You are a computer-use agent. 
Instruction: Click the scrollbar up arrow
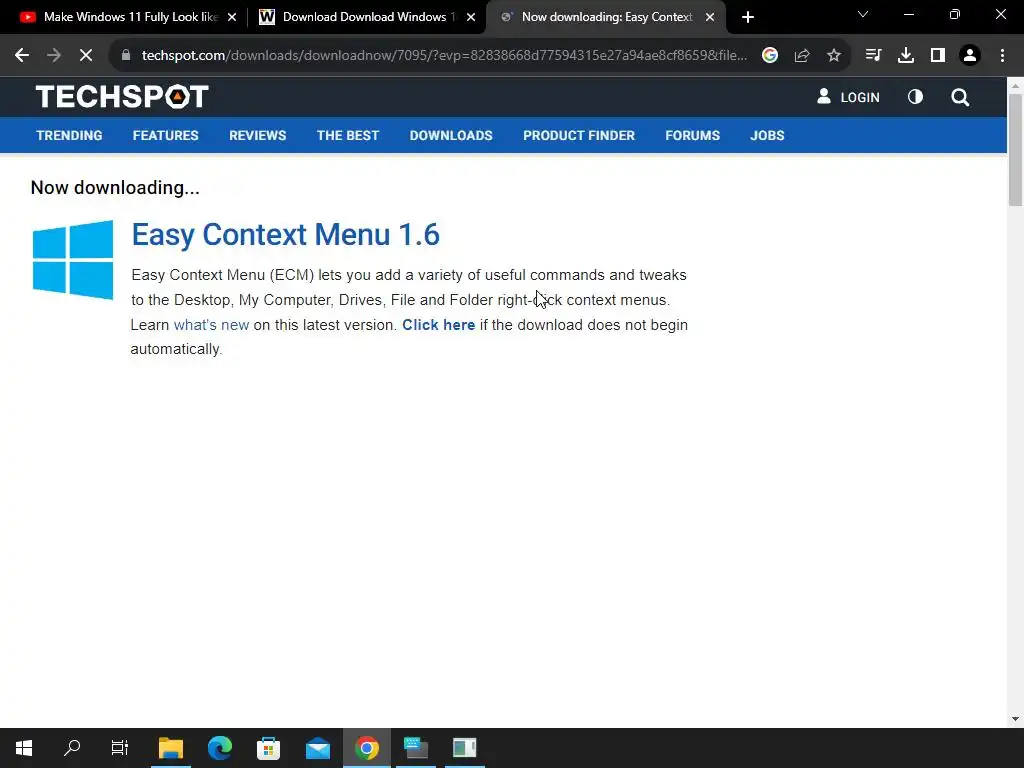click(x=1015, y=85)
